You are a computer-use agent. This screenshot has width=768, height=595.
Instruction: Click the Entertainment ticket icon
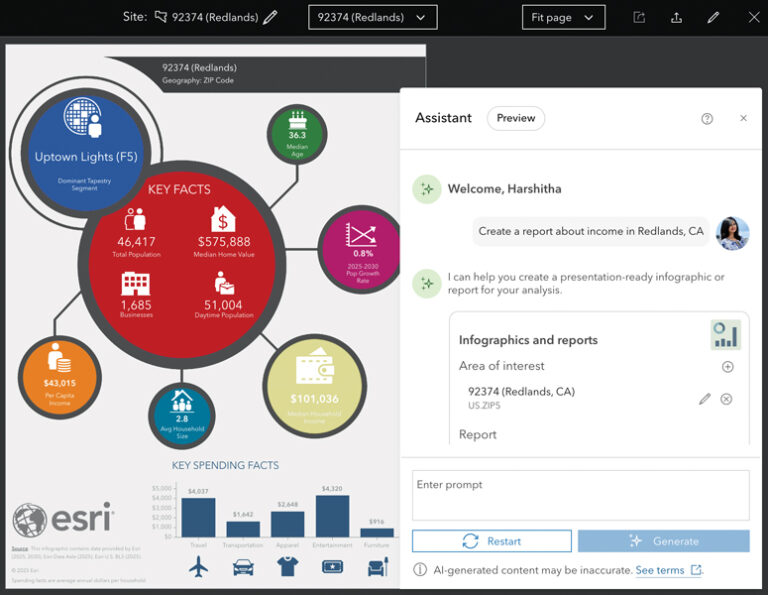pyautogui.click(x=333, y=567)
